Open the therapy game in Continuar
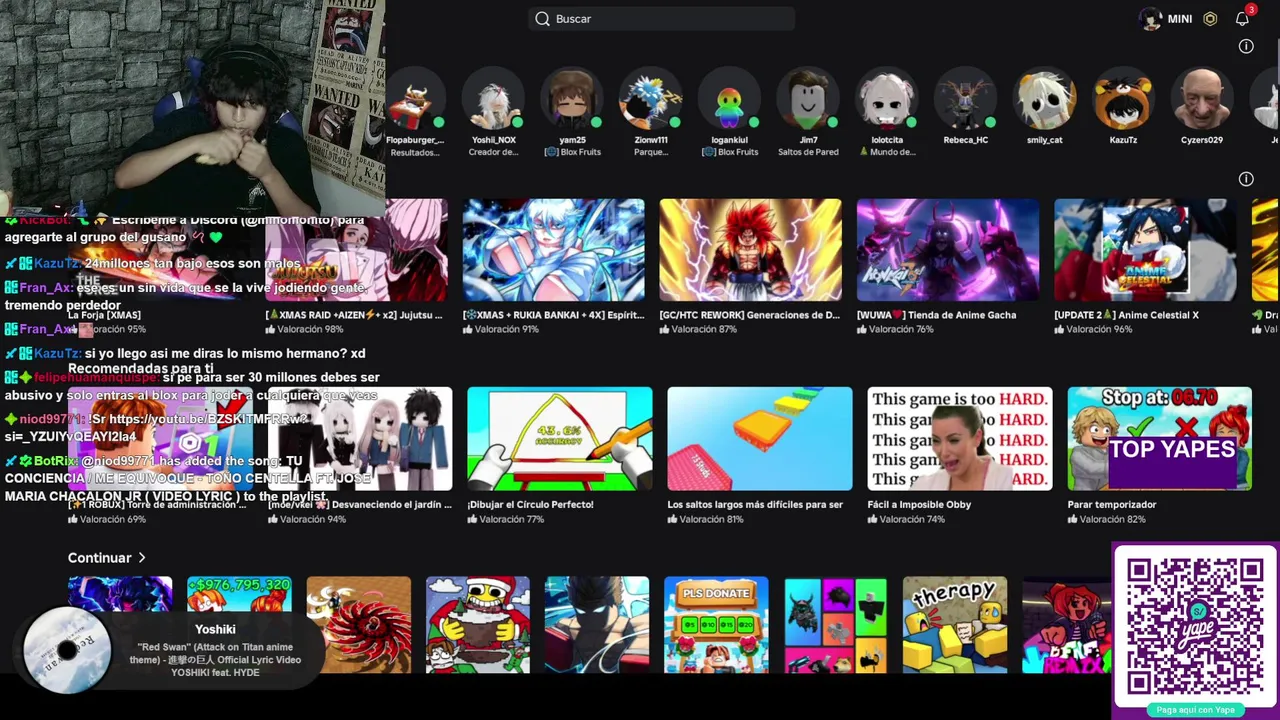Image resolution: width=1280 pixels, height=720 pixels. coord(955,625)
